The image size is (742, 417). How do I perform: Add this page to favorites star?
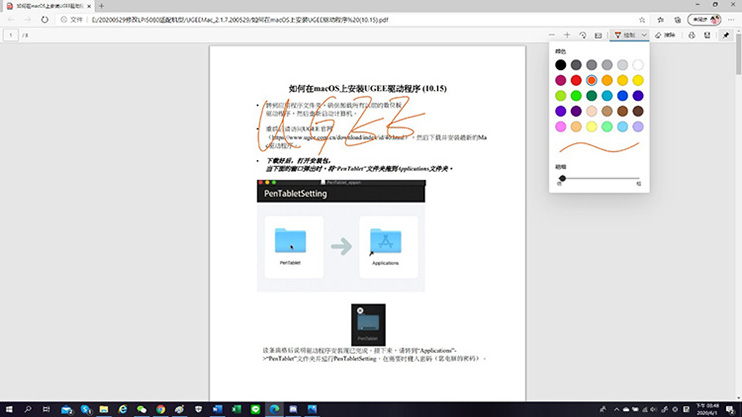(642, 20)
